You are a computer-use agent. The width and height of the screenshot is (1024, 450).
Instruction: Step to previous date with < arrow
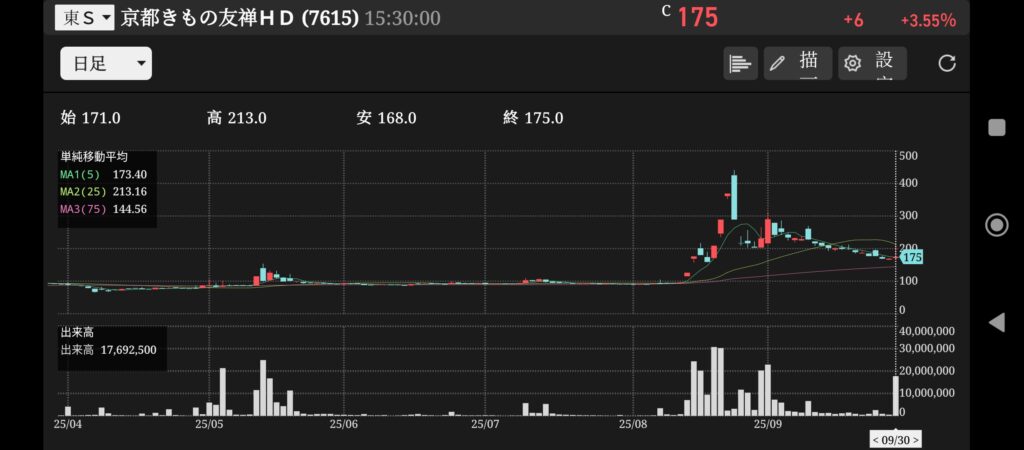[x=876, y=439]
